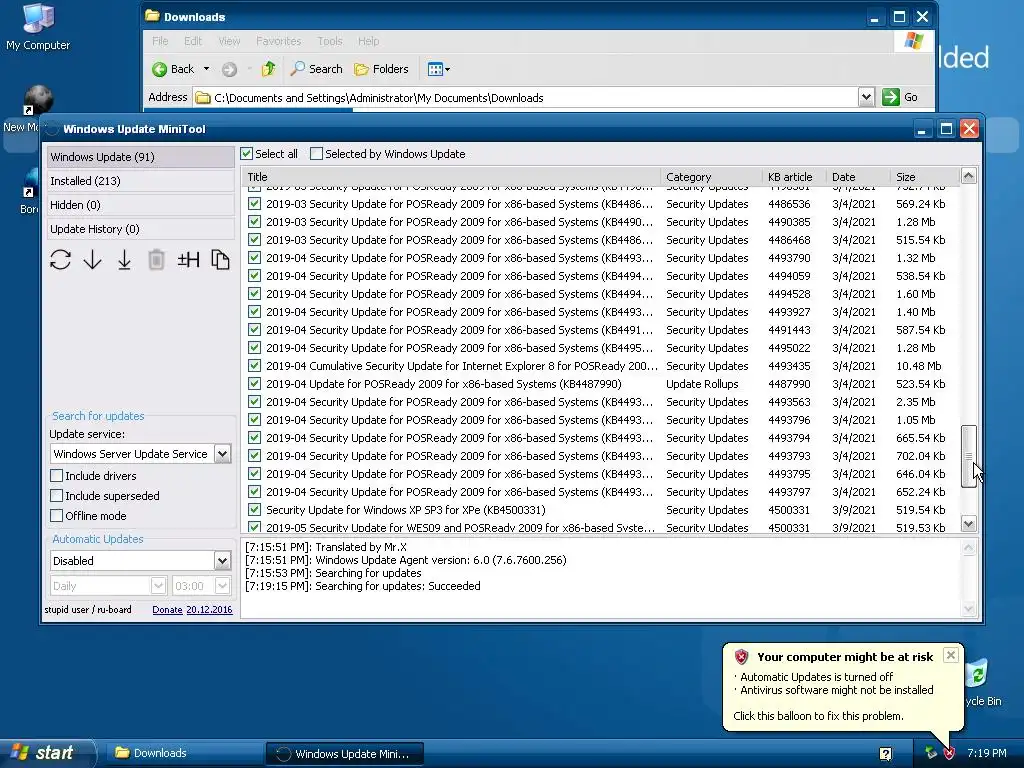
Task: Click the update list scrollbar thumb
Action: [x=968, y=456]
